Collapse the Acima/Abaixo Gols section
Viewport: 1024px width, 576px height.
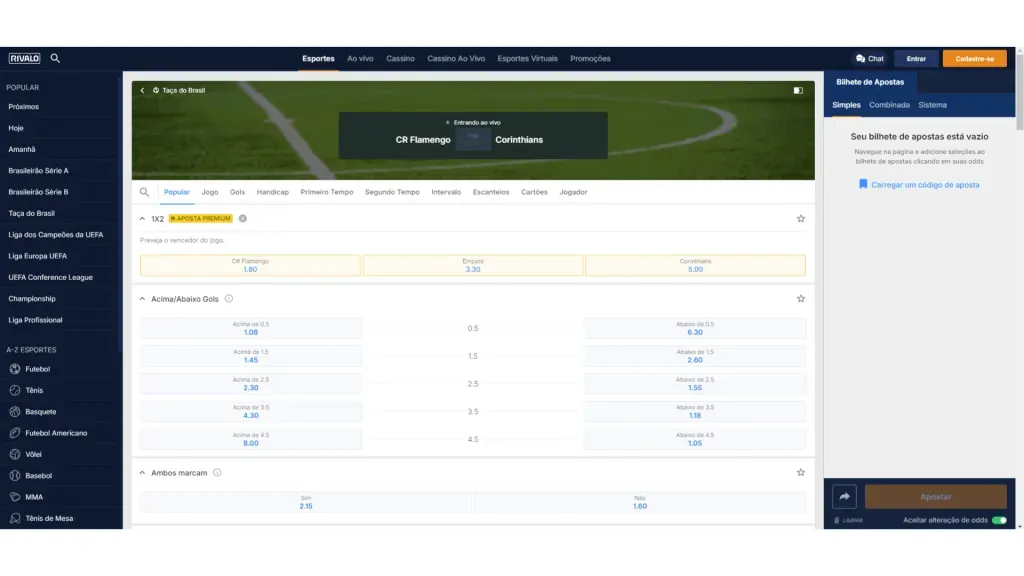(x=142, y=299)
